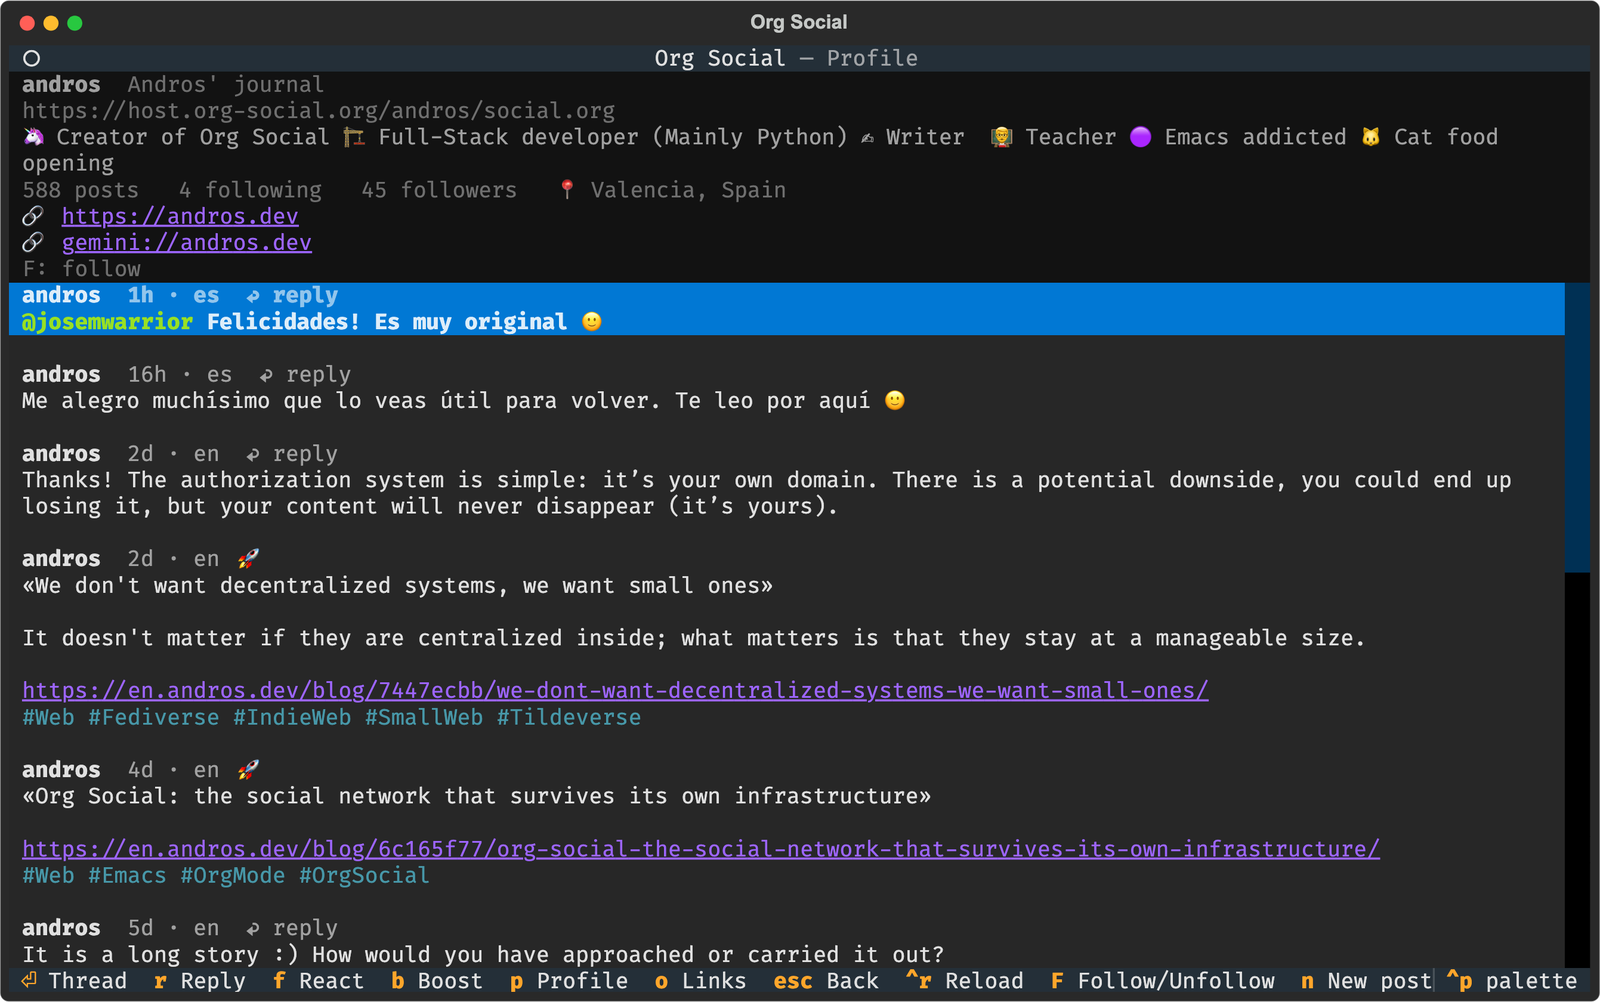Click the @josemwarrior mention
Screen dimensions: 1600x1002
[x=107, y=322]
